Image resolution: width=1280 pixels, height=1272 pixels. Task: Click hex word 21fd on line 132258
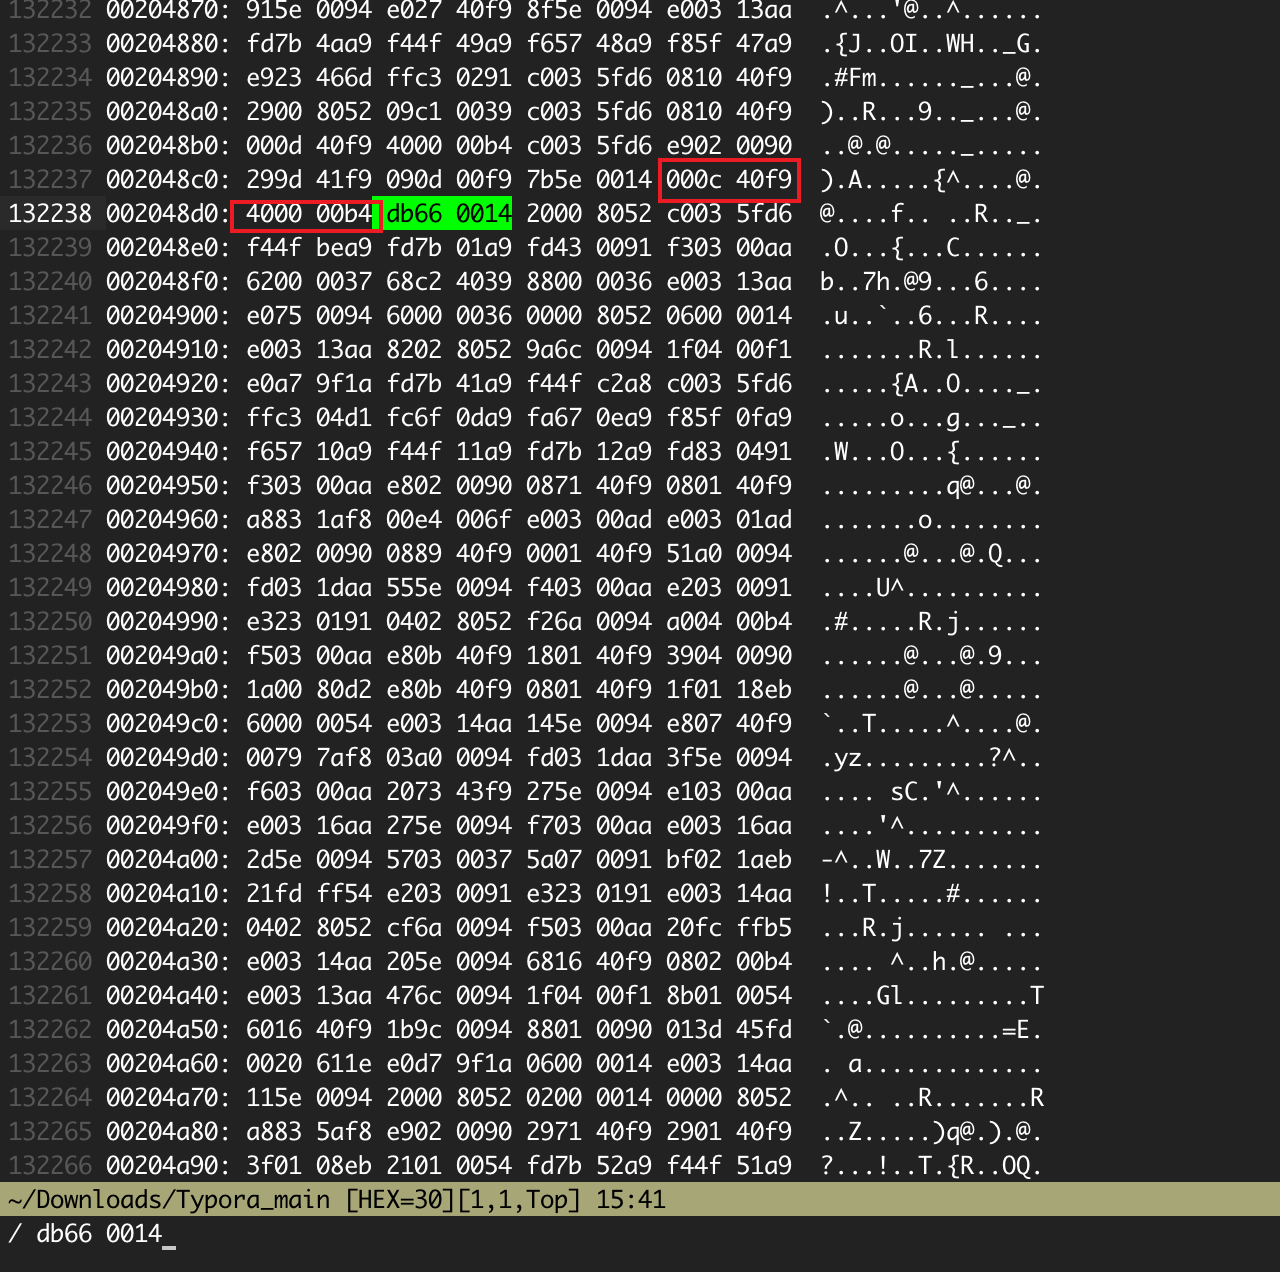point(274,894)
